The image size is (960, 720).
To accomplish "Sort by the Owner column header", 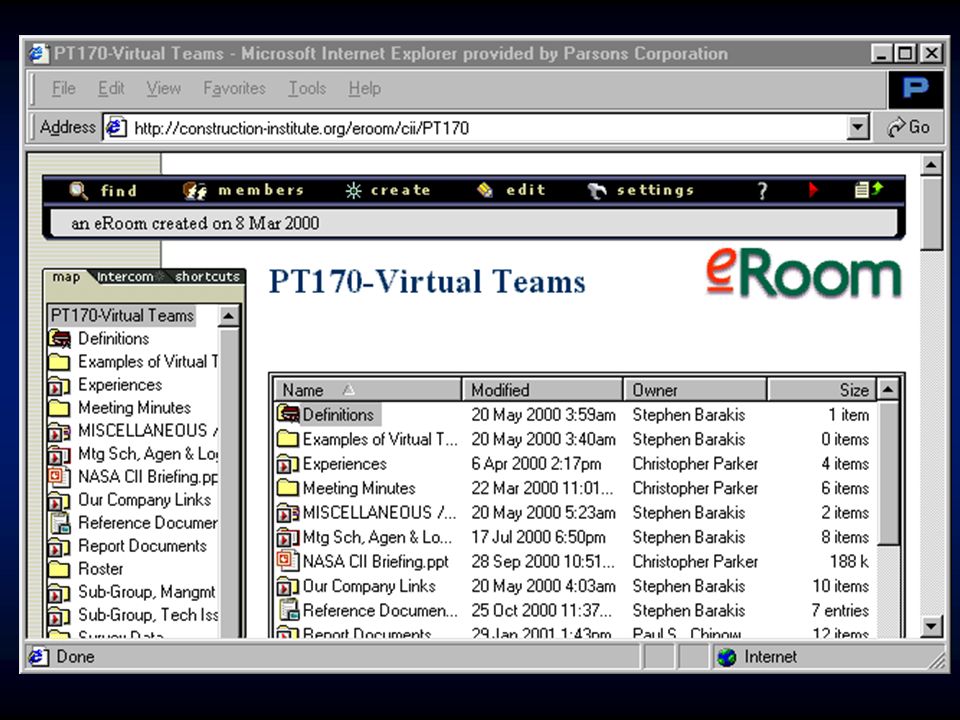I will tap(695, 390).
